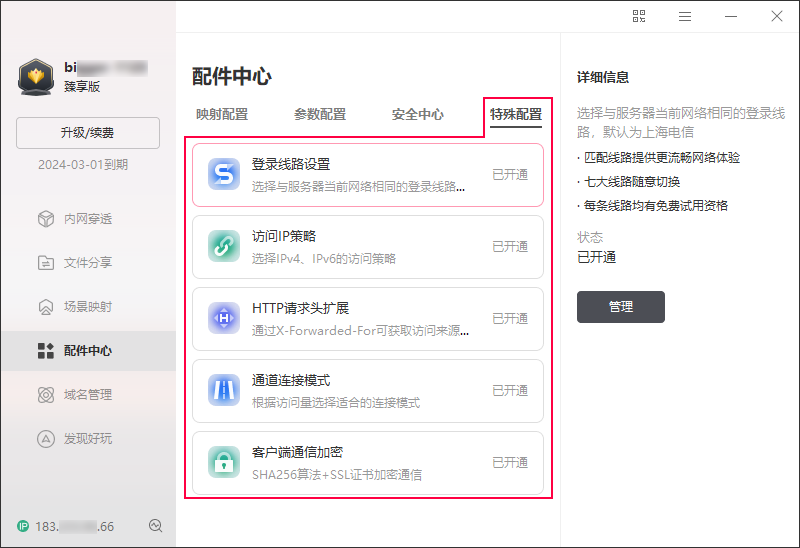Switch to the 映射配置 tab
The image size is (800, 548).
pyautogui.click(x=221, y=114)
